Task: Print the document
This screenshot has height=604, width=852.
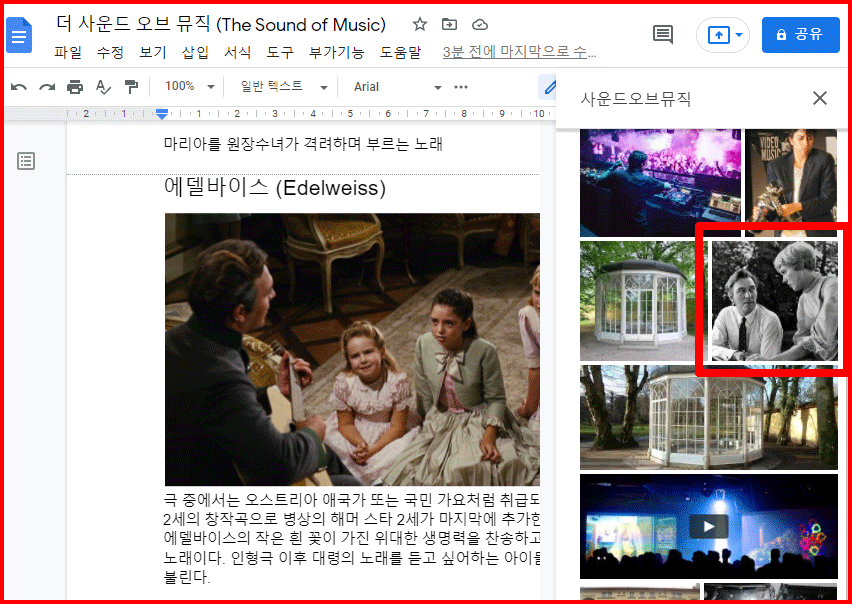Action: pos(75,87)
